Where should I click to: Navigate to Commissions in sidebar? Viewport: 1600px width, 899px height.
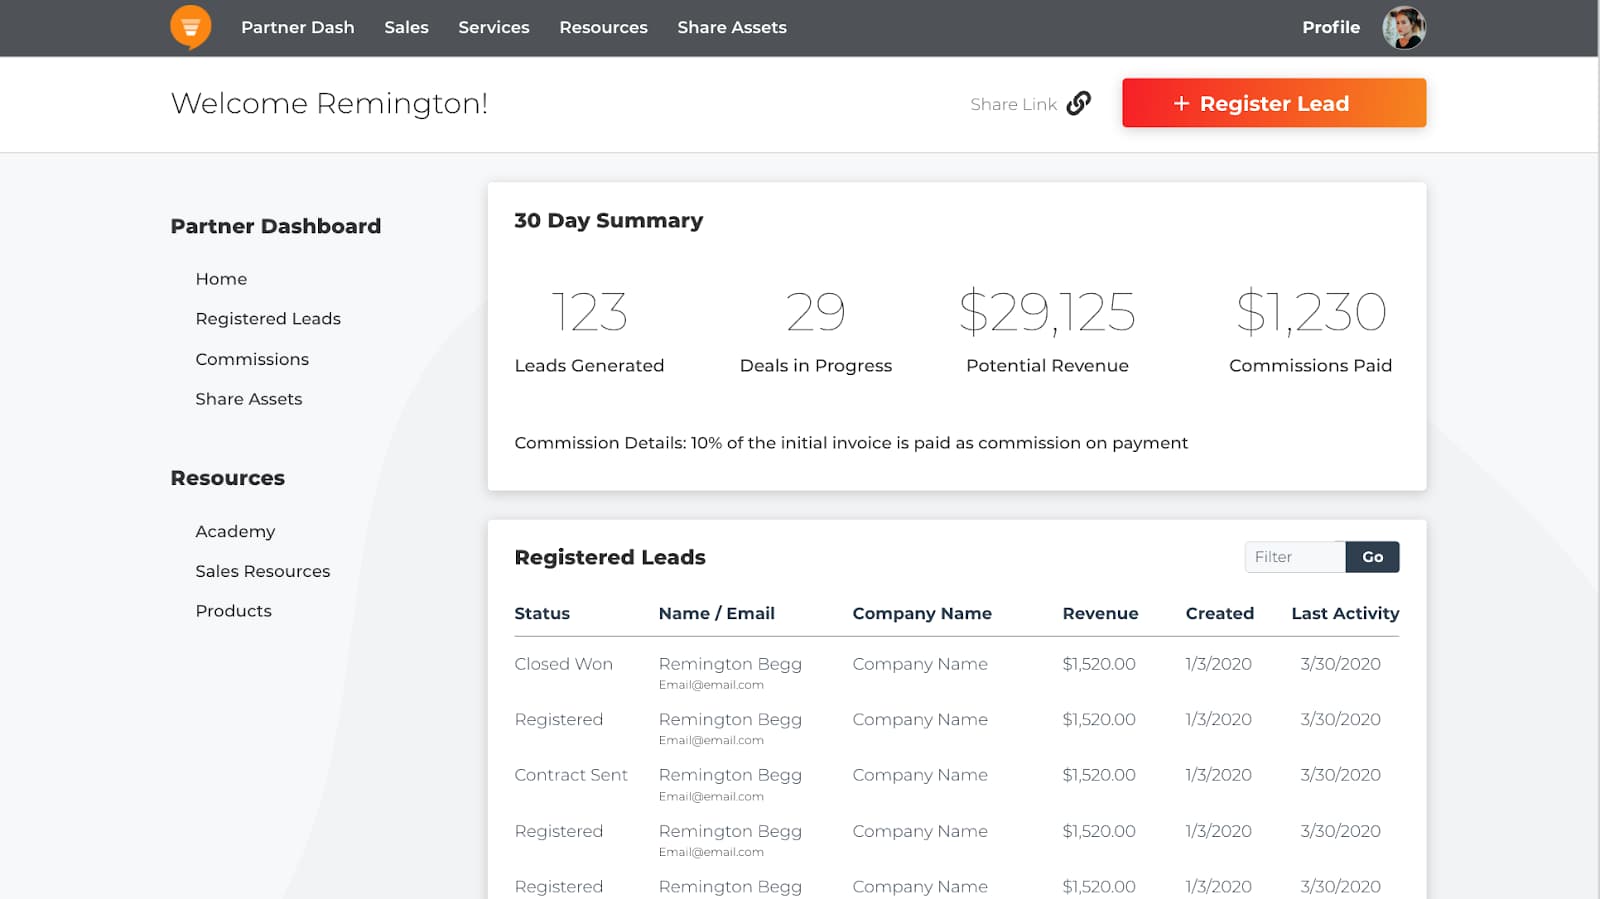pos(252,359)
